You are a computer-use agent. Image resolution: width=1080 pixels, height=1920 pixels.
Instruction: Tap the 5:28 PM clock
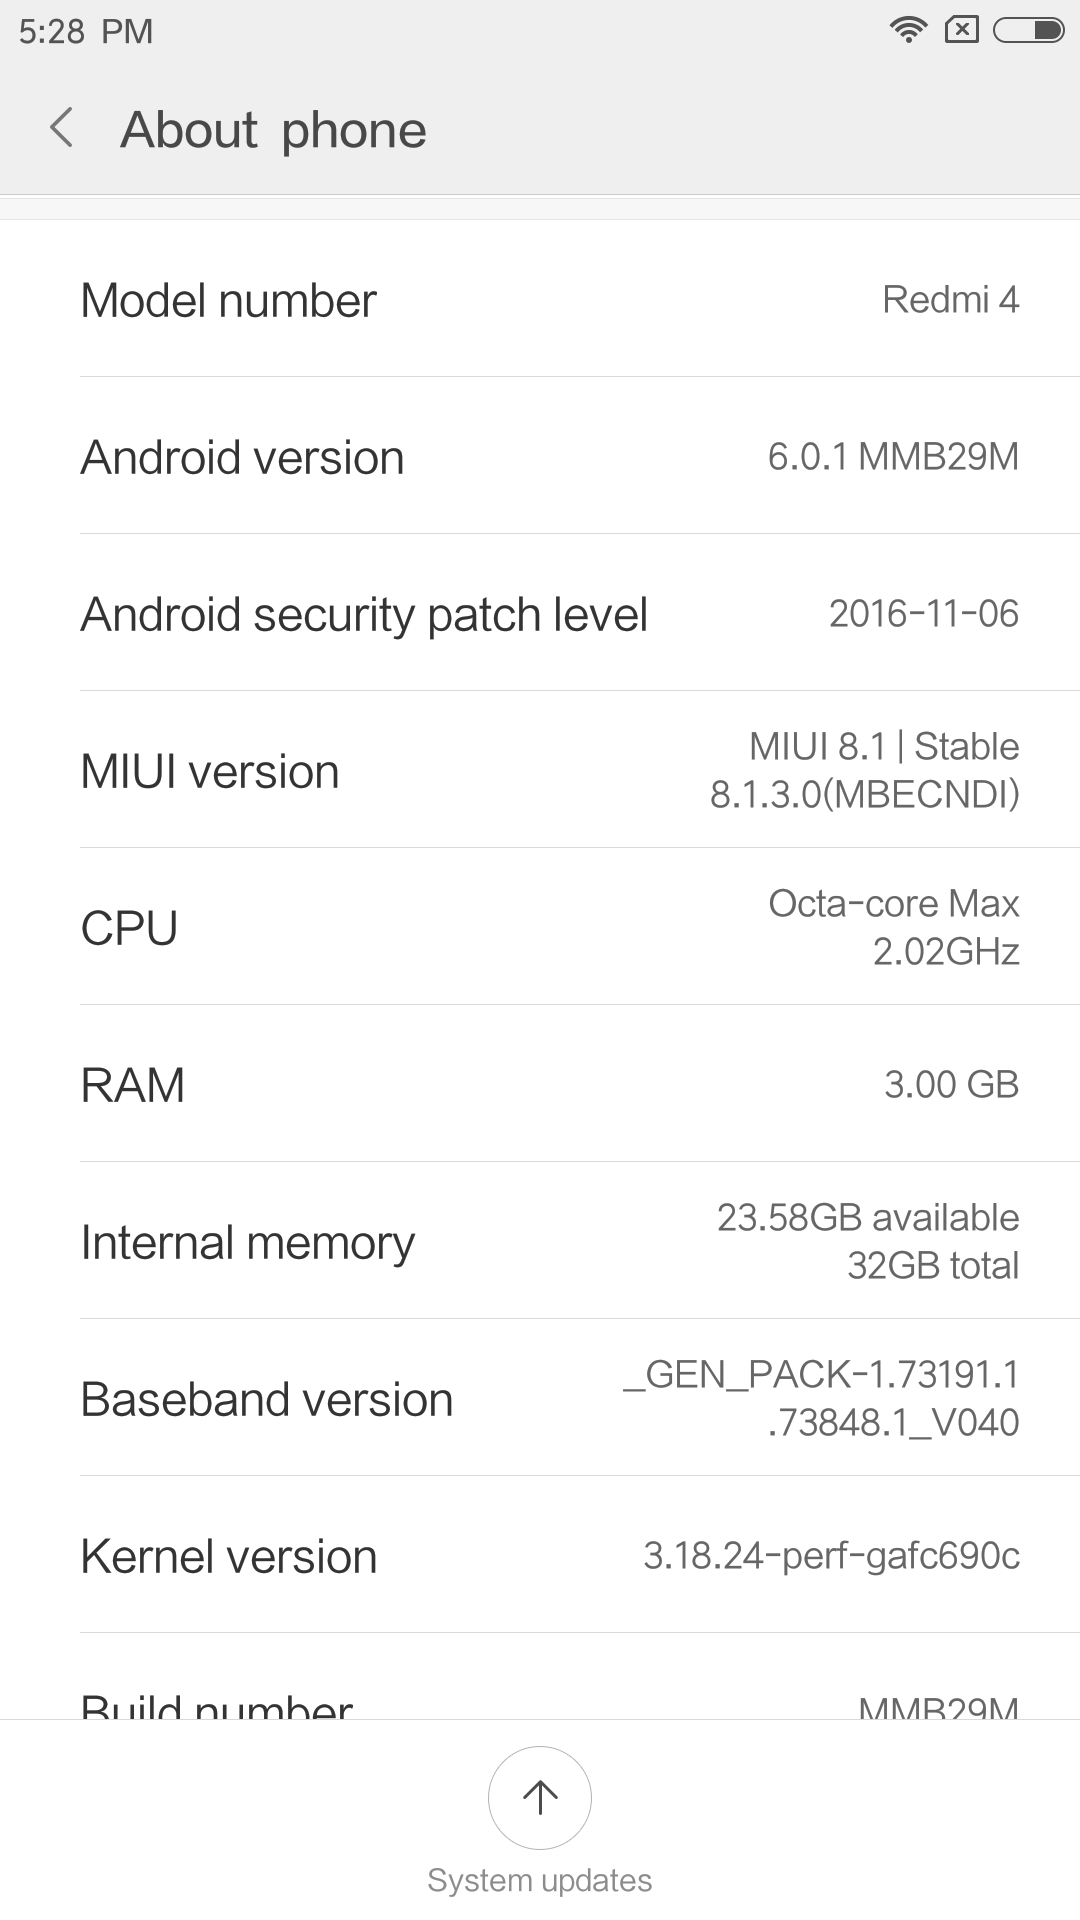pyautogui.click(x=86, y=32)
